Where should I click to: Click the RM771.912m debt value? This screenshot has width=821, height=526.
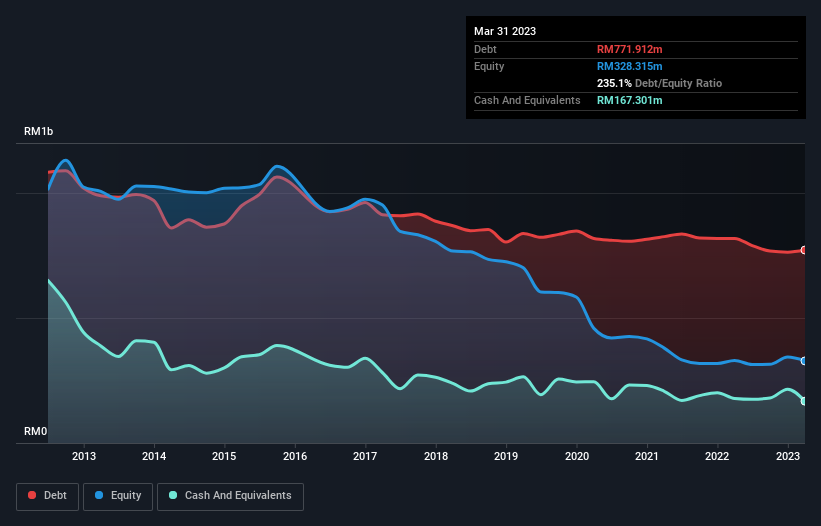[629, 49]
